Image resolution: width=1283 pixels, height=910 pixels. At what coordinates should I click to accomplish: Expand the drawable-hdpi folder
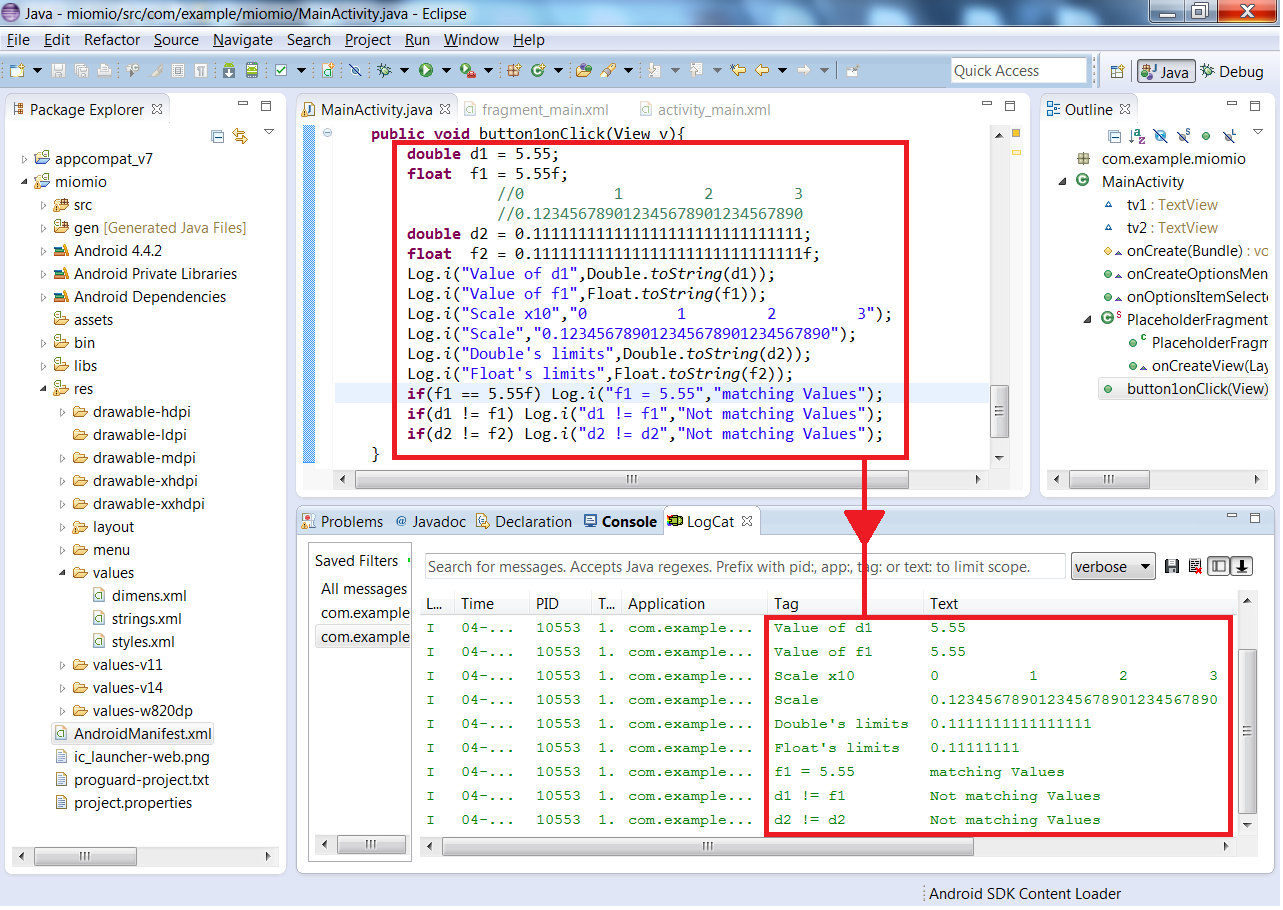point(62,412)
